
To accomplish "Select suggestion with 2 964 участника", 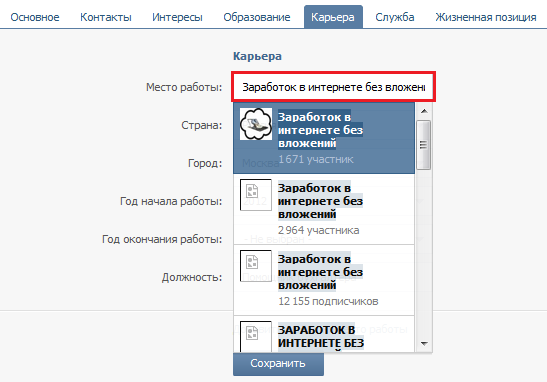I will (x=324, y=209).
